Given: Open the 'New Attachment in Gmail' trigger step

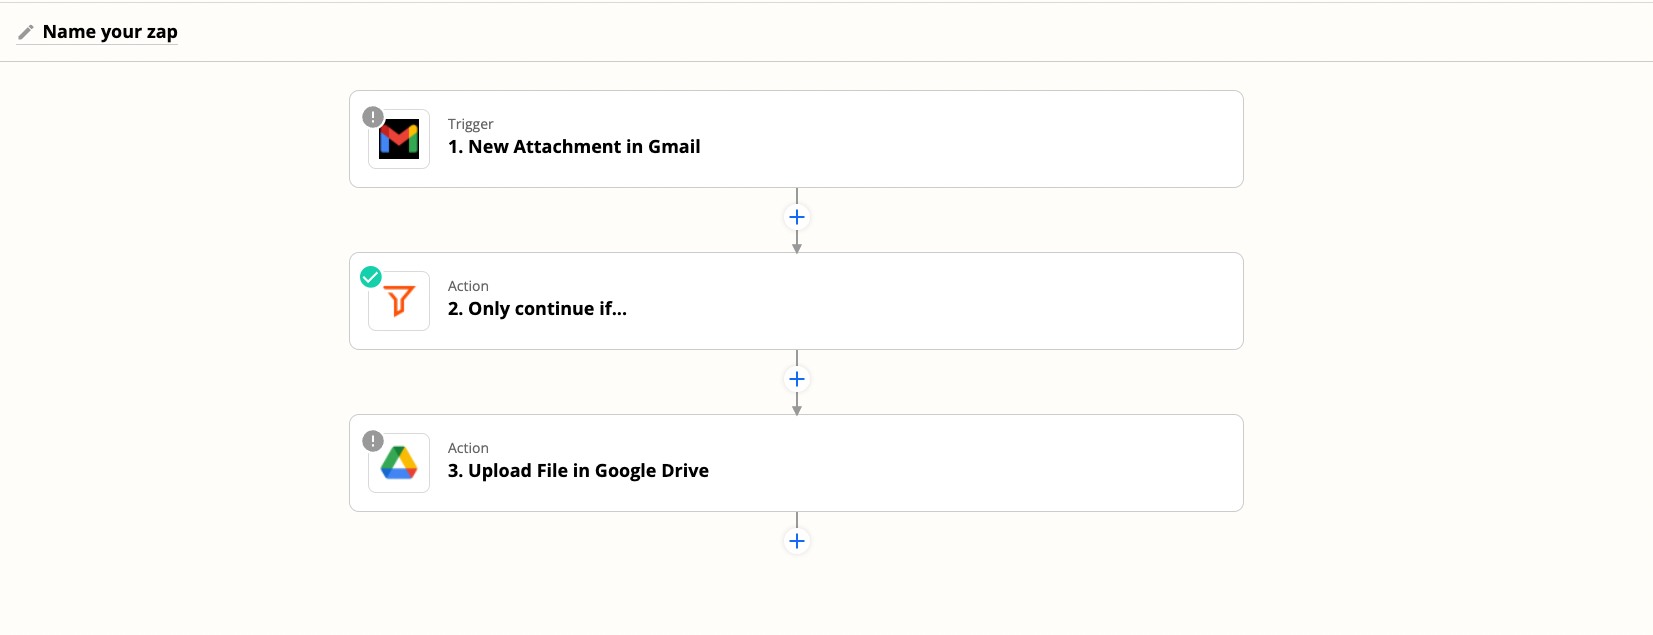Looking at the screenshot, I should pos(796,139).
